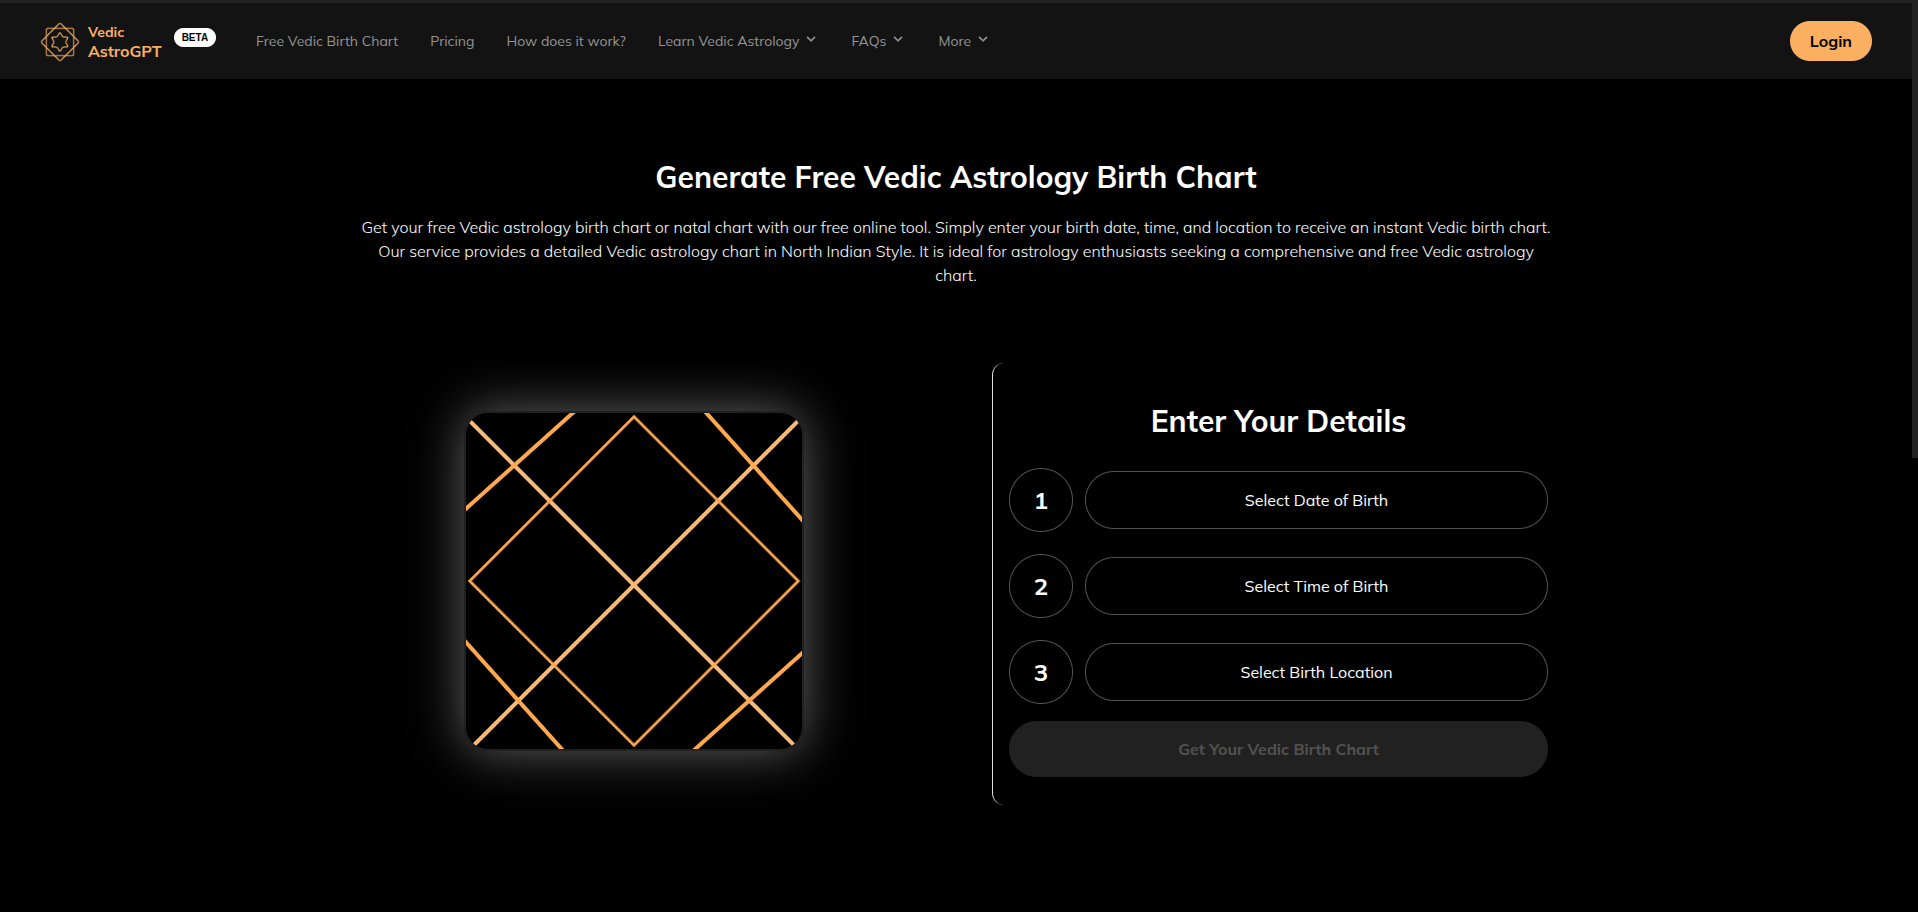Expand the FAQs dropdown menu
The height and width of the screenshot is (912, 1918).
[876, 41]
